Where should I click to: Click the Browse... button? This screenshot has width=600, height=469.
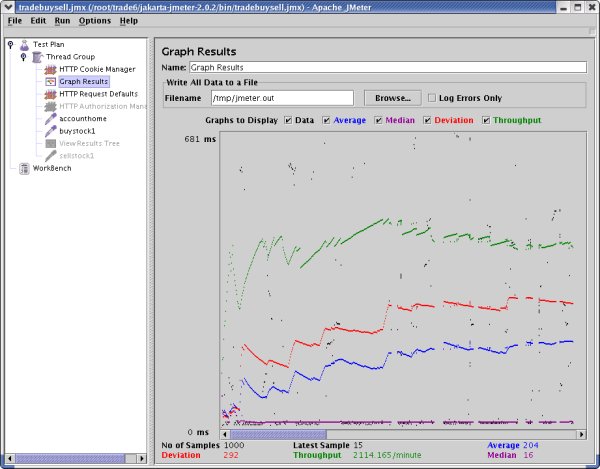point(392,98)
